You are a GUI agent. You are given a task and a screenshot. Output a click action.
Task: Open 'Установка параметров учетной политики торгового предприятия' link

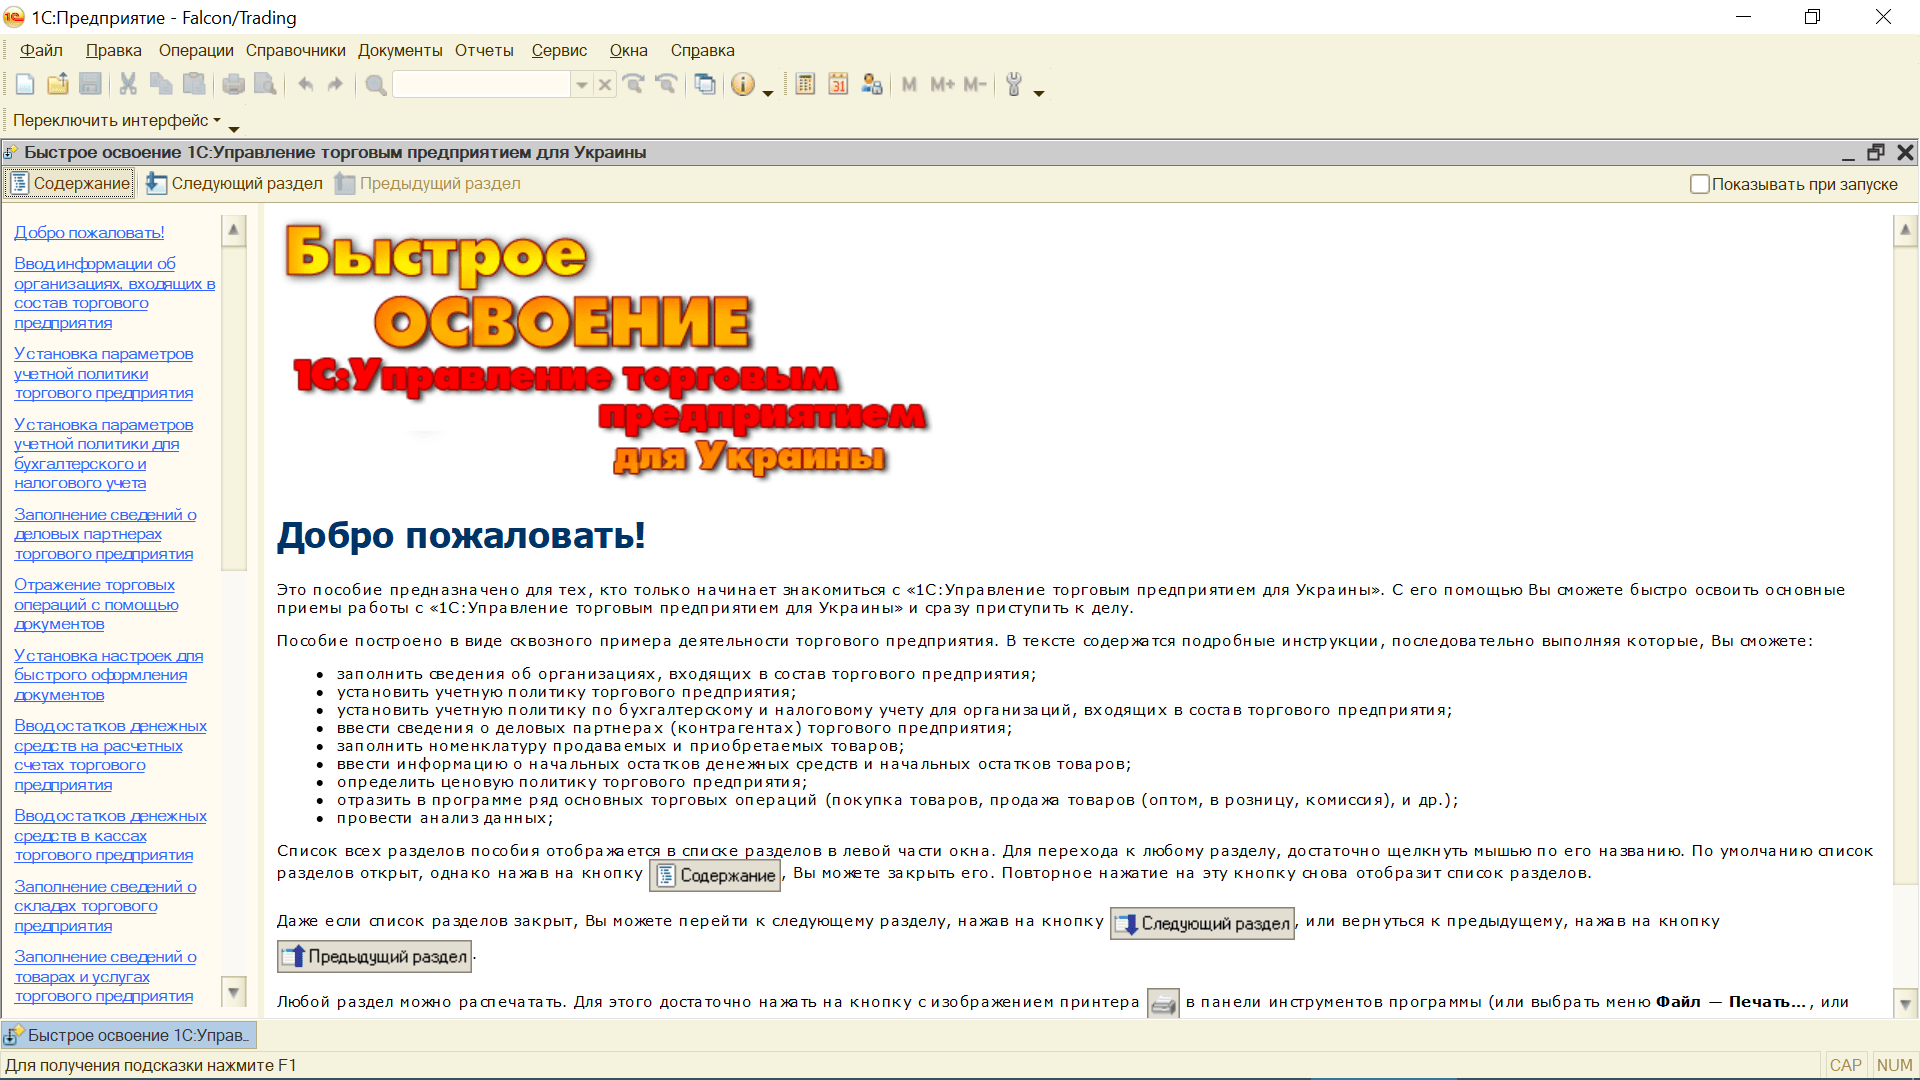[x=103, y=373]
